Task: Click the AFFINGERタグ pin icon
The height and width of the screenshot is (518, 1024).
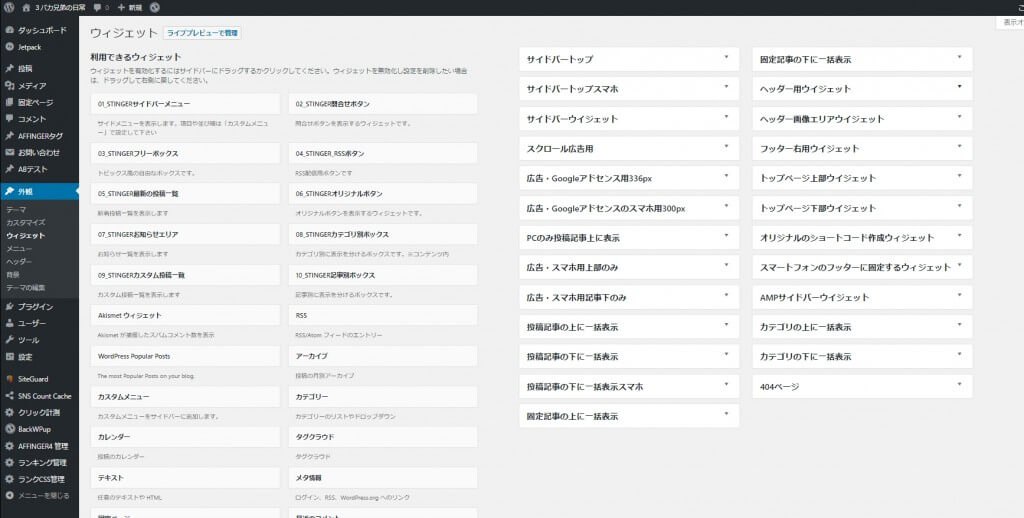Action: [9, 136]
